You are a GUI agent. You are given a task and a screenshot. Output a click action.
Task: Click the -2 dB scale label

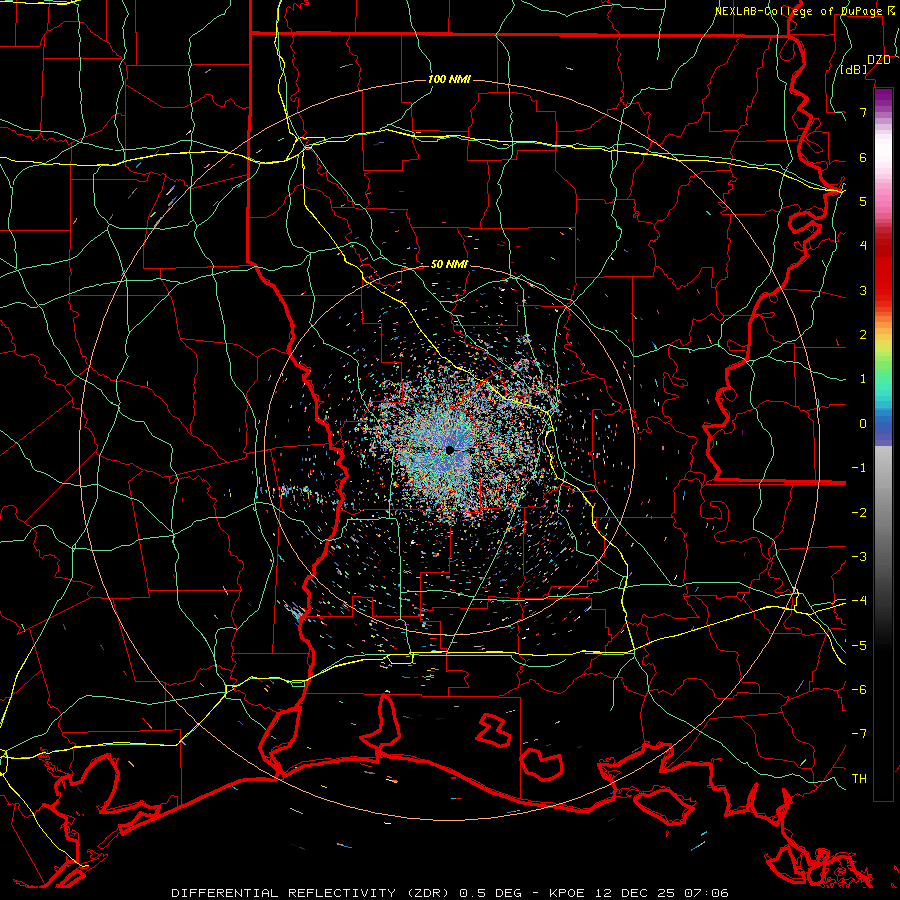(859, 512)
